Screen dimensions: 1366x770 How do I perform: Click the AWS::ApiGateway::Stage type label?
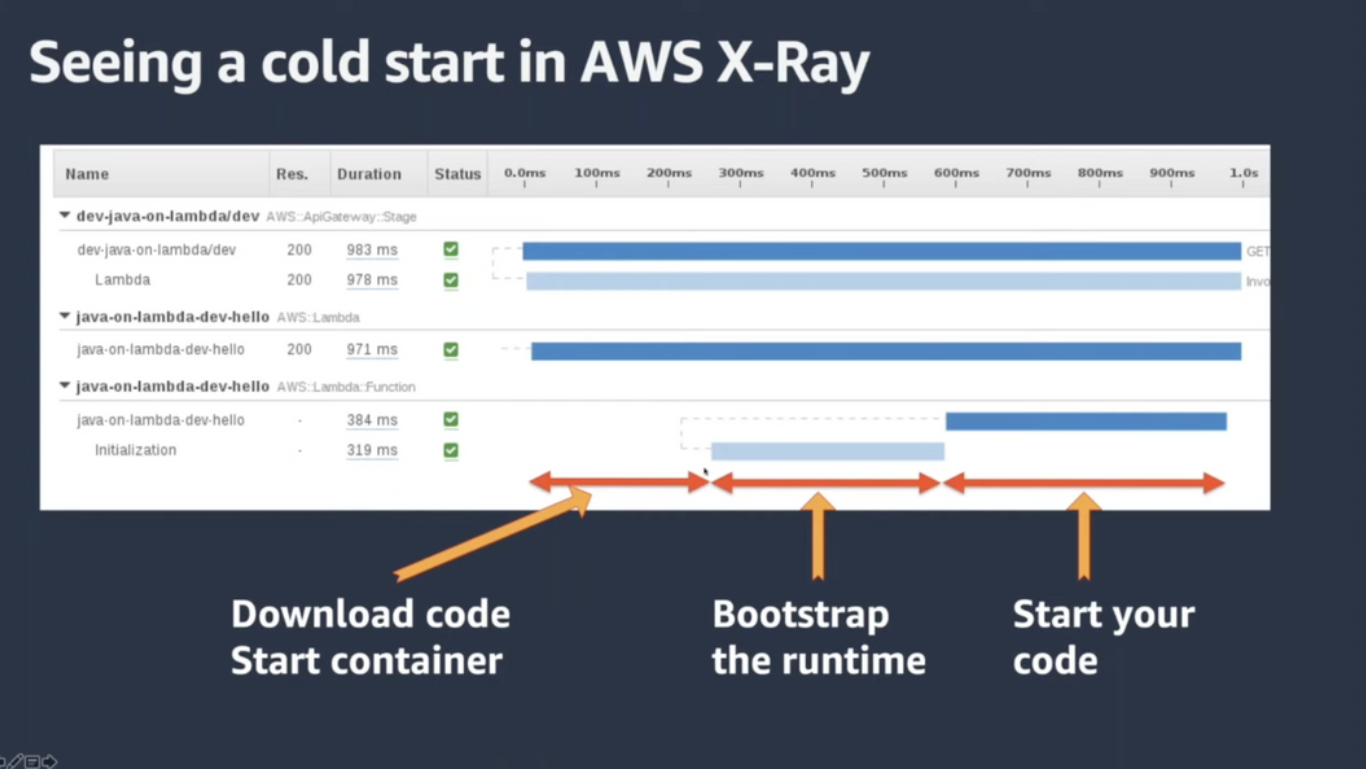(x=341, y=217)
